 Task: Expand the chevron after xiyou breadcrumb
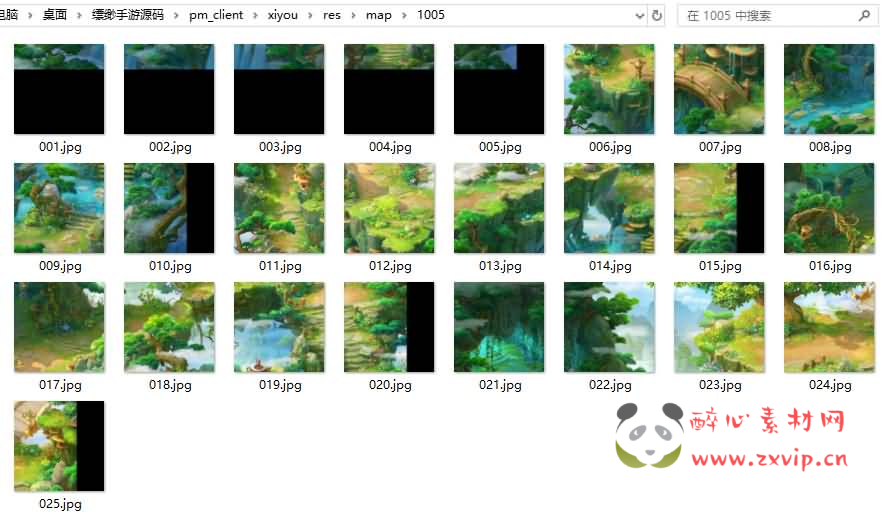point(309,16)
